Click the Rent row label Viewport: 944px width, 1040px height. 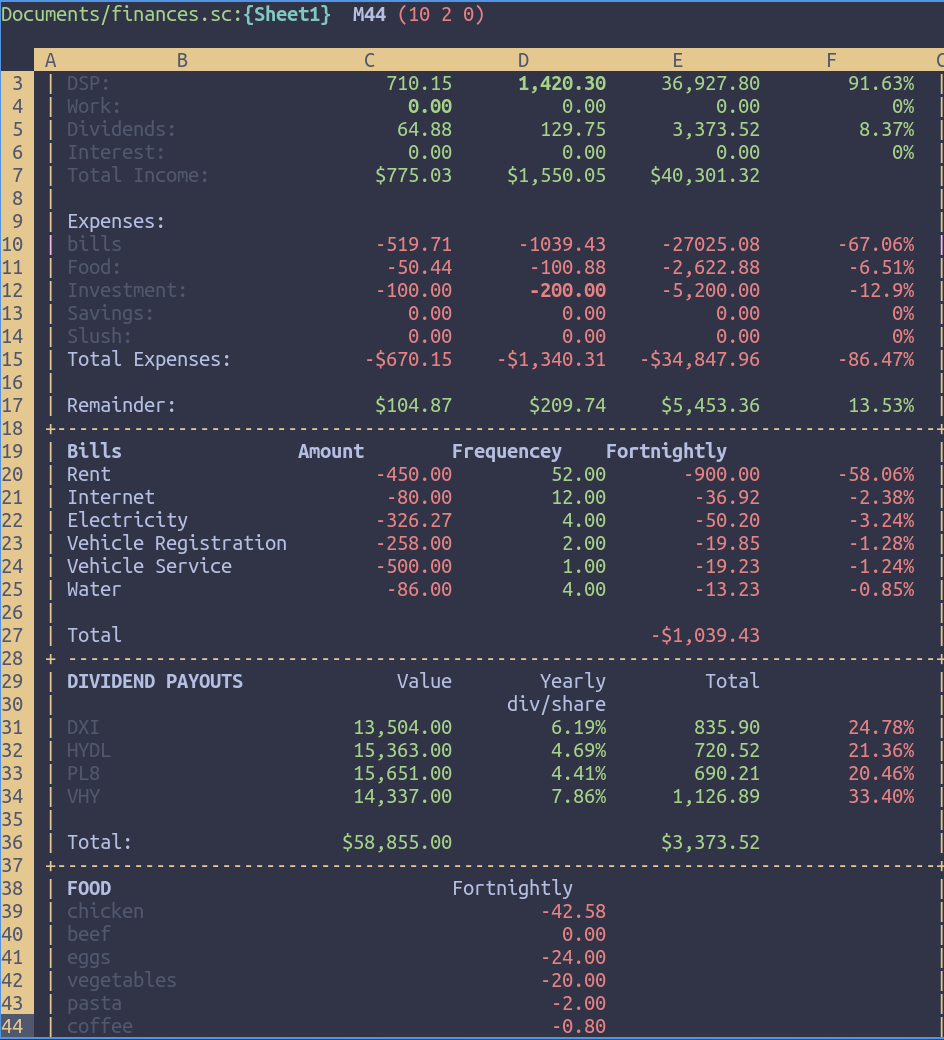pyautogui.click(x=89, y=474)
